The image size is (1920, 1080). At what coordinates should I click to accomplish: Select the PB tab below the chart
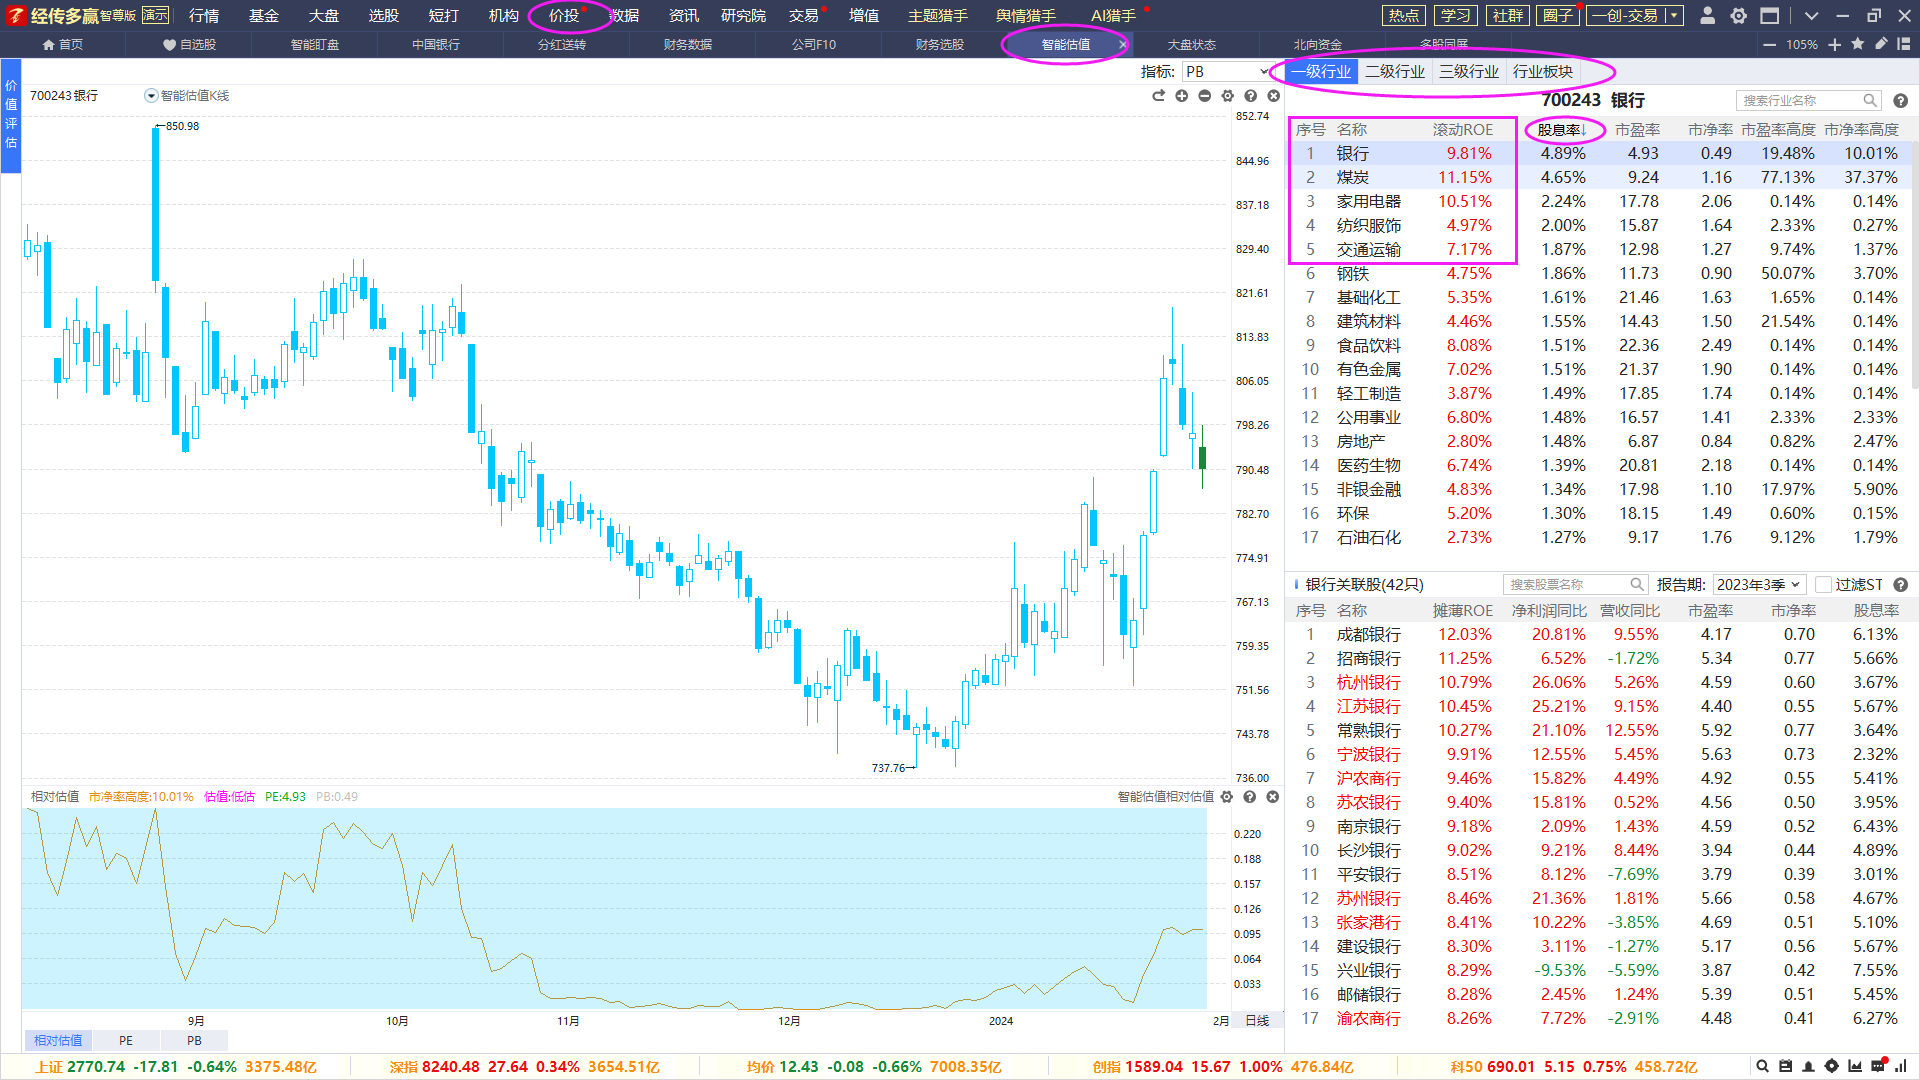pyautogui.click(x=194, y=1040)
